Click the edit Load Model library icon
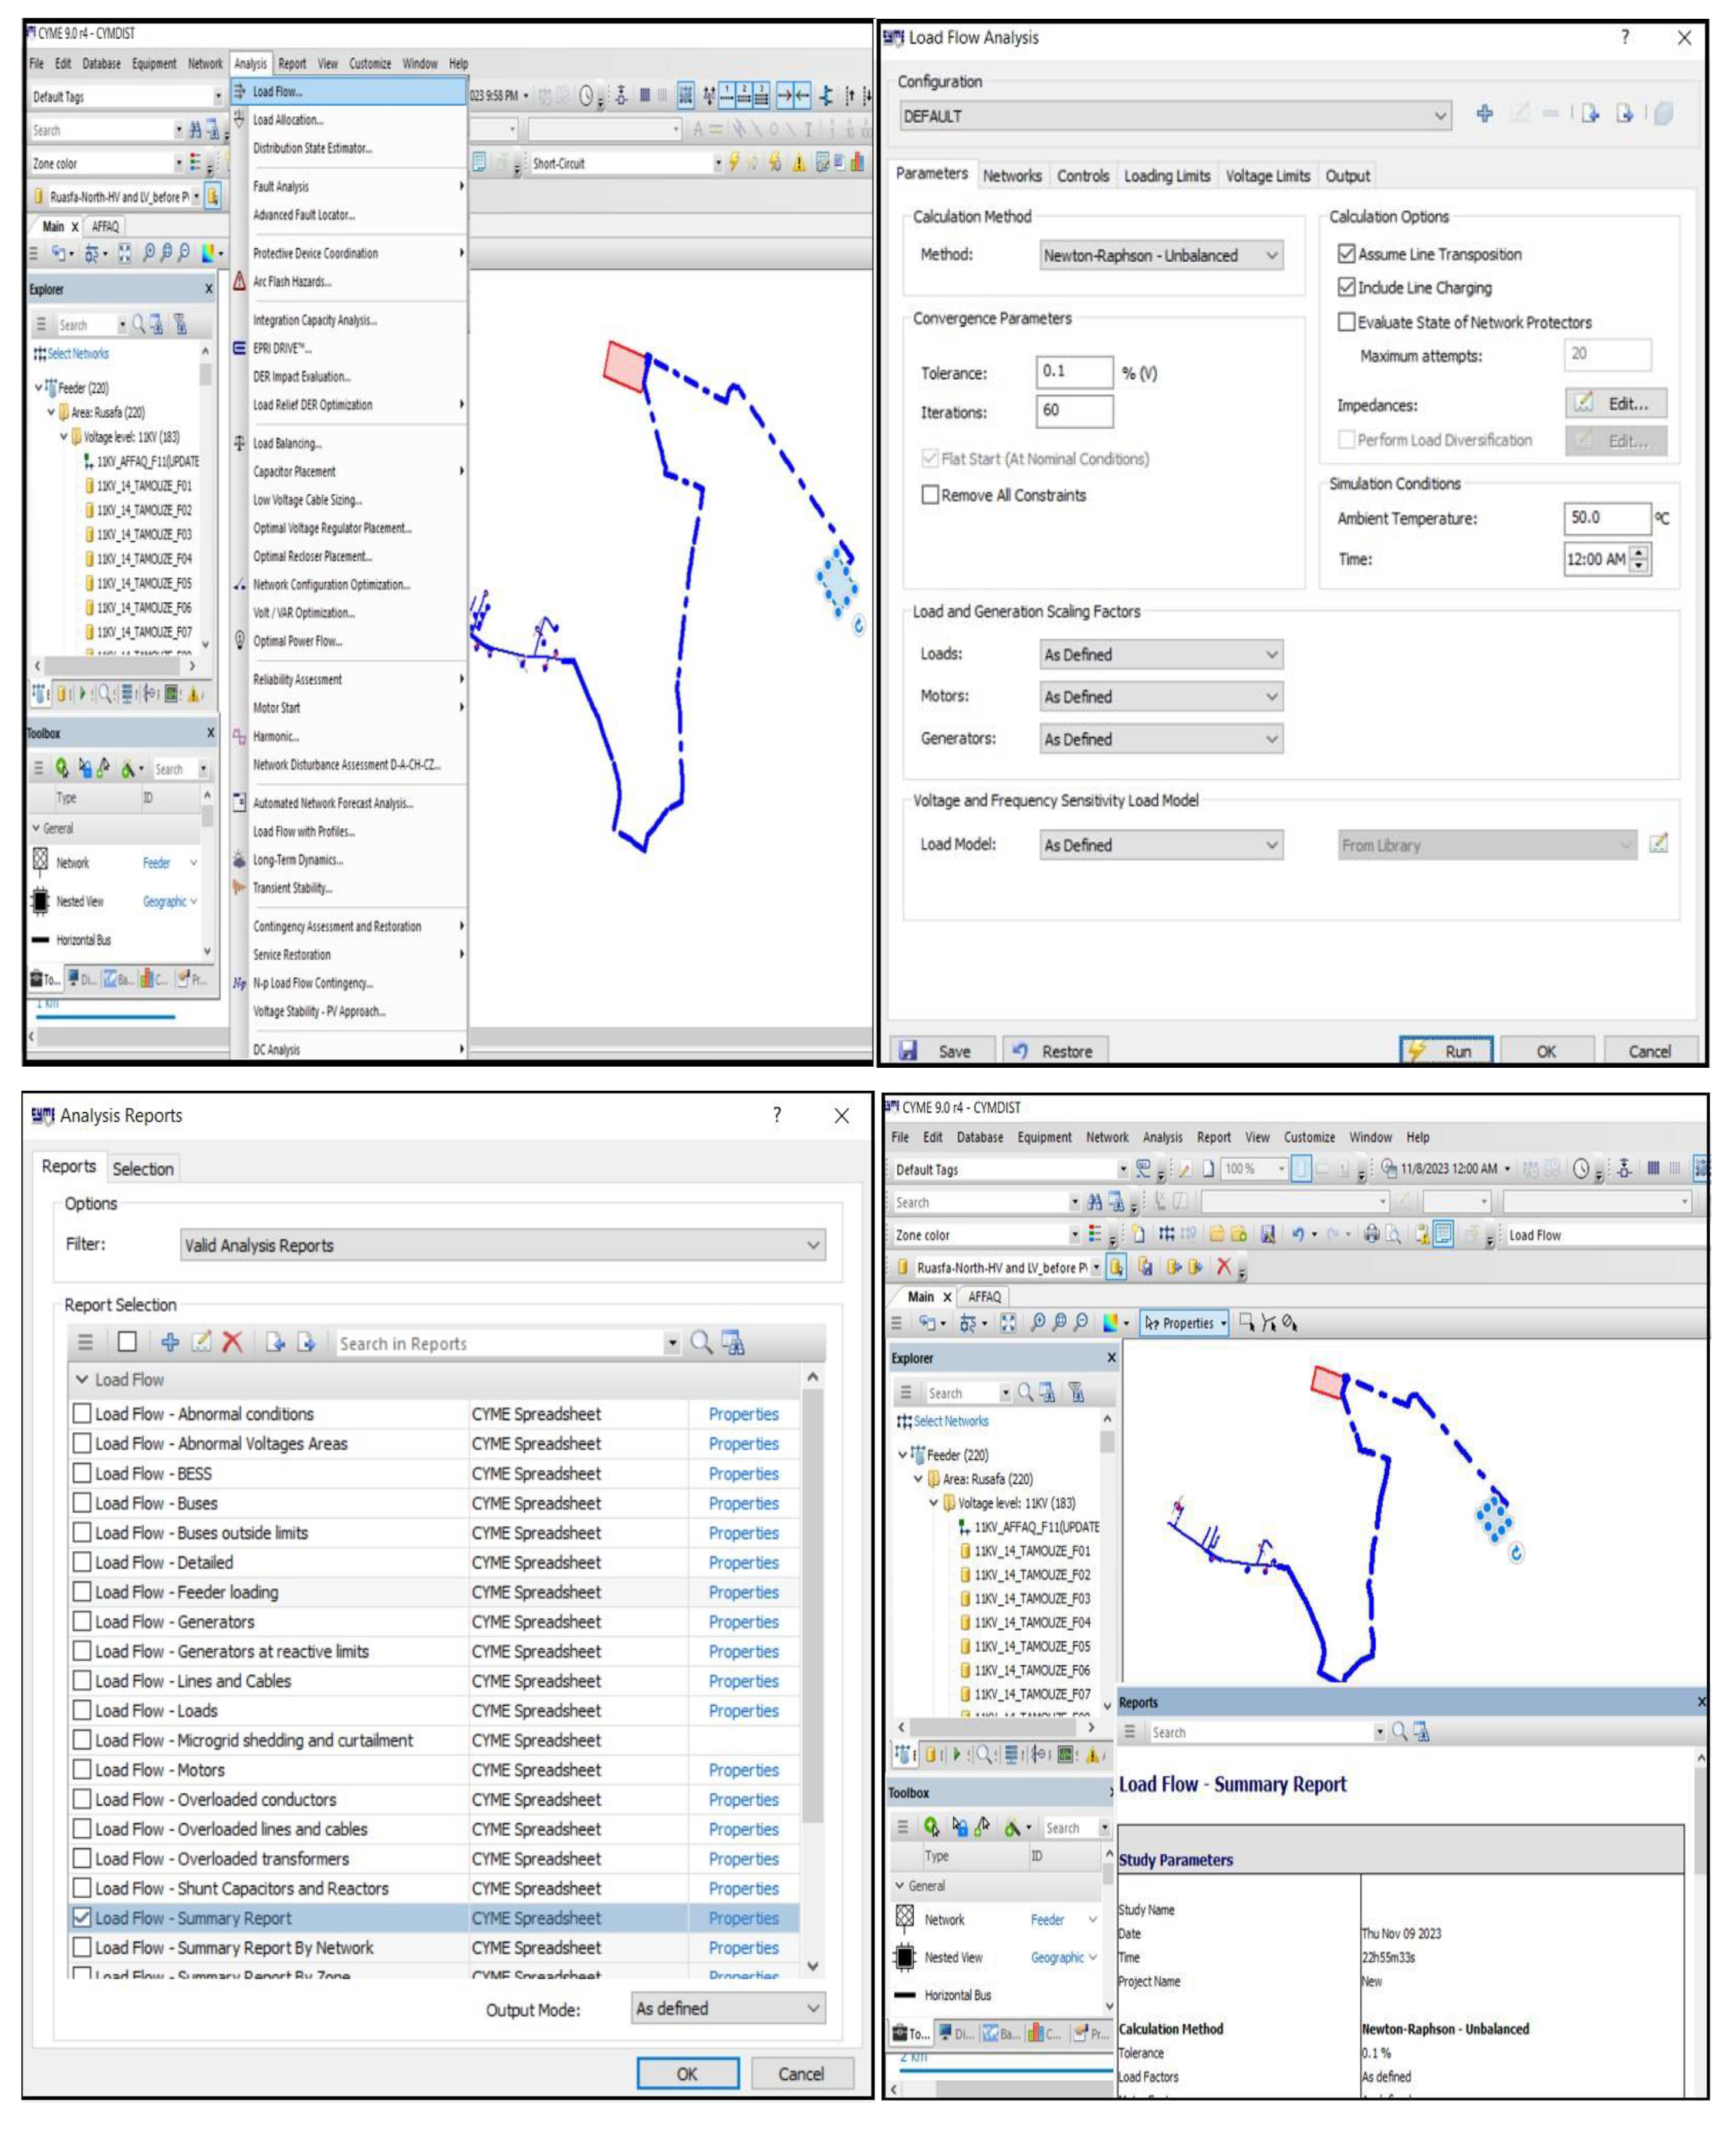This screenshot has height=2132, width=1736. tap(1658, 844)
